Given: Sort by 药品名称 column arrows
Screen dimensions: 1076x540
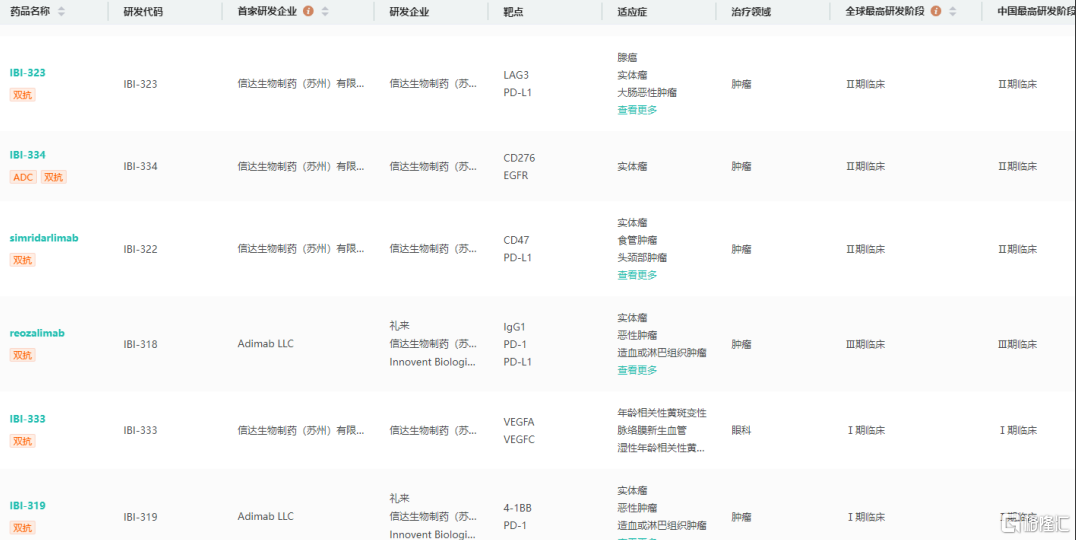Looking at the screenshot, I should coord(61,12).
